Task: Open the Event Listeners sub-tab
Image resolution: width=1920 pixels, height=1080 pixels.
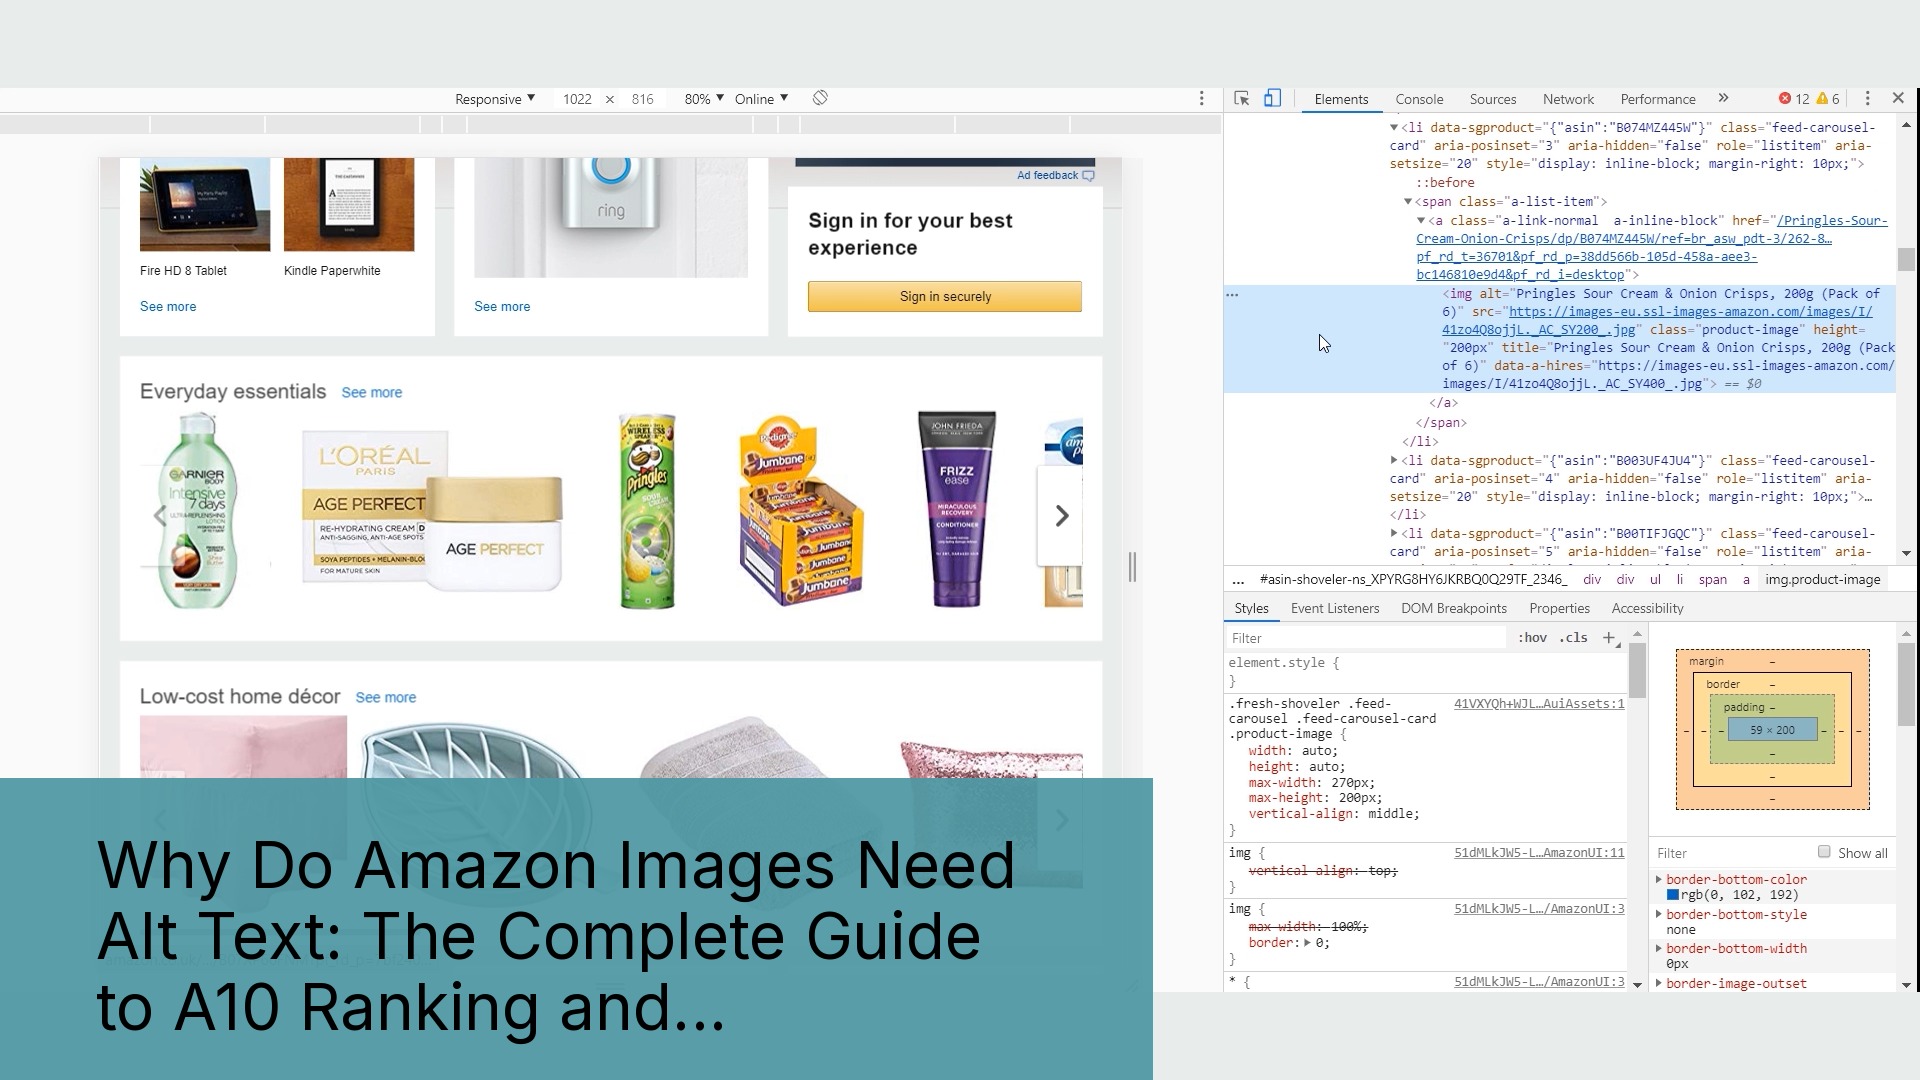Action: point(1335,608)
